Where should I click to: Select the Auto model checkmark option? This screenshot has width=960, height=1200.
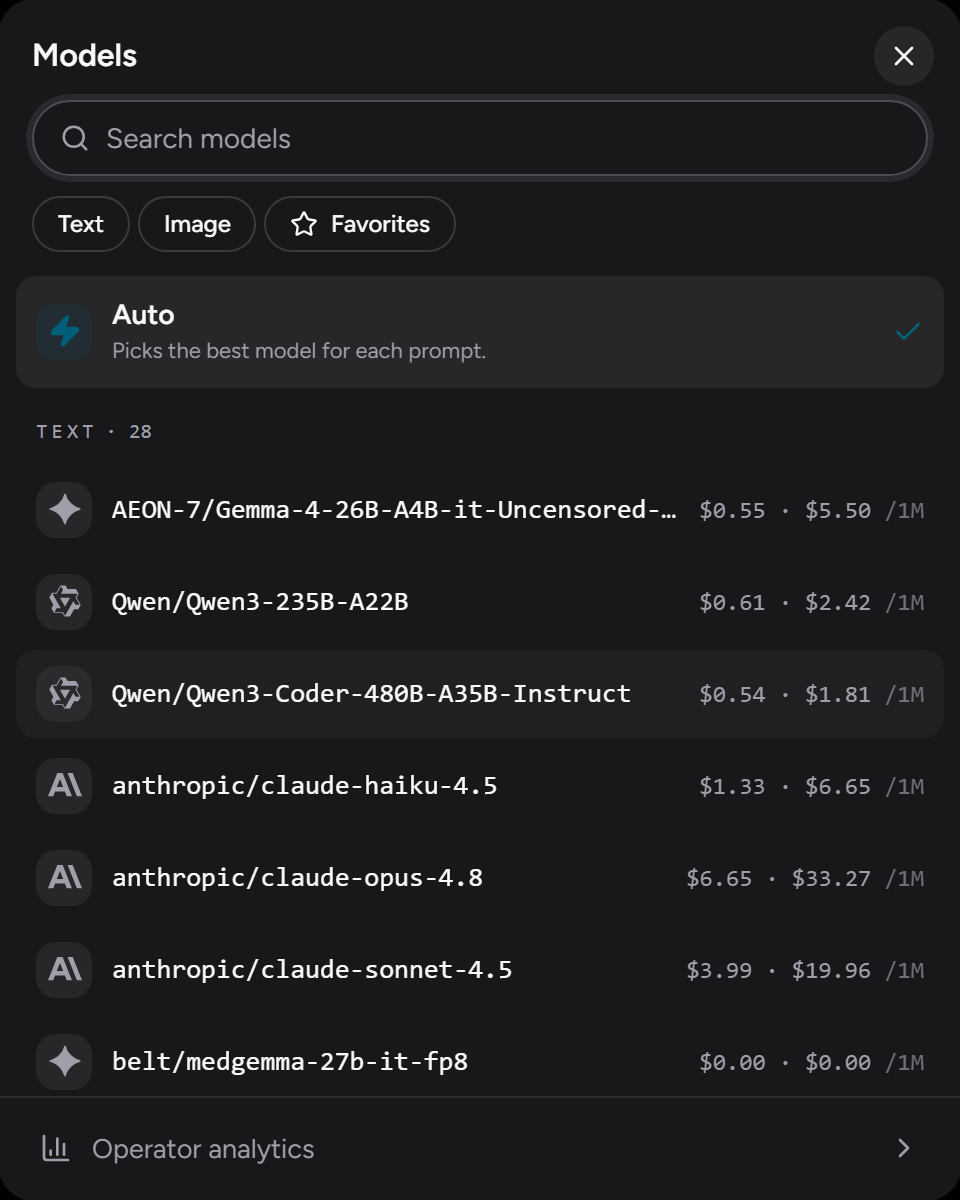tap(908, 332)
